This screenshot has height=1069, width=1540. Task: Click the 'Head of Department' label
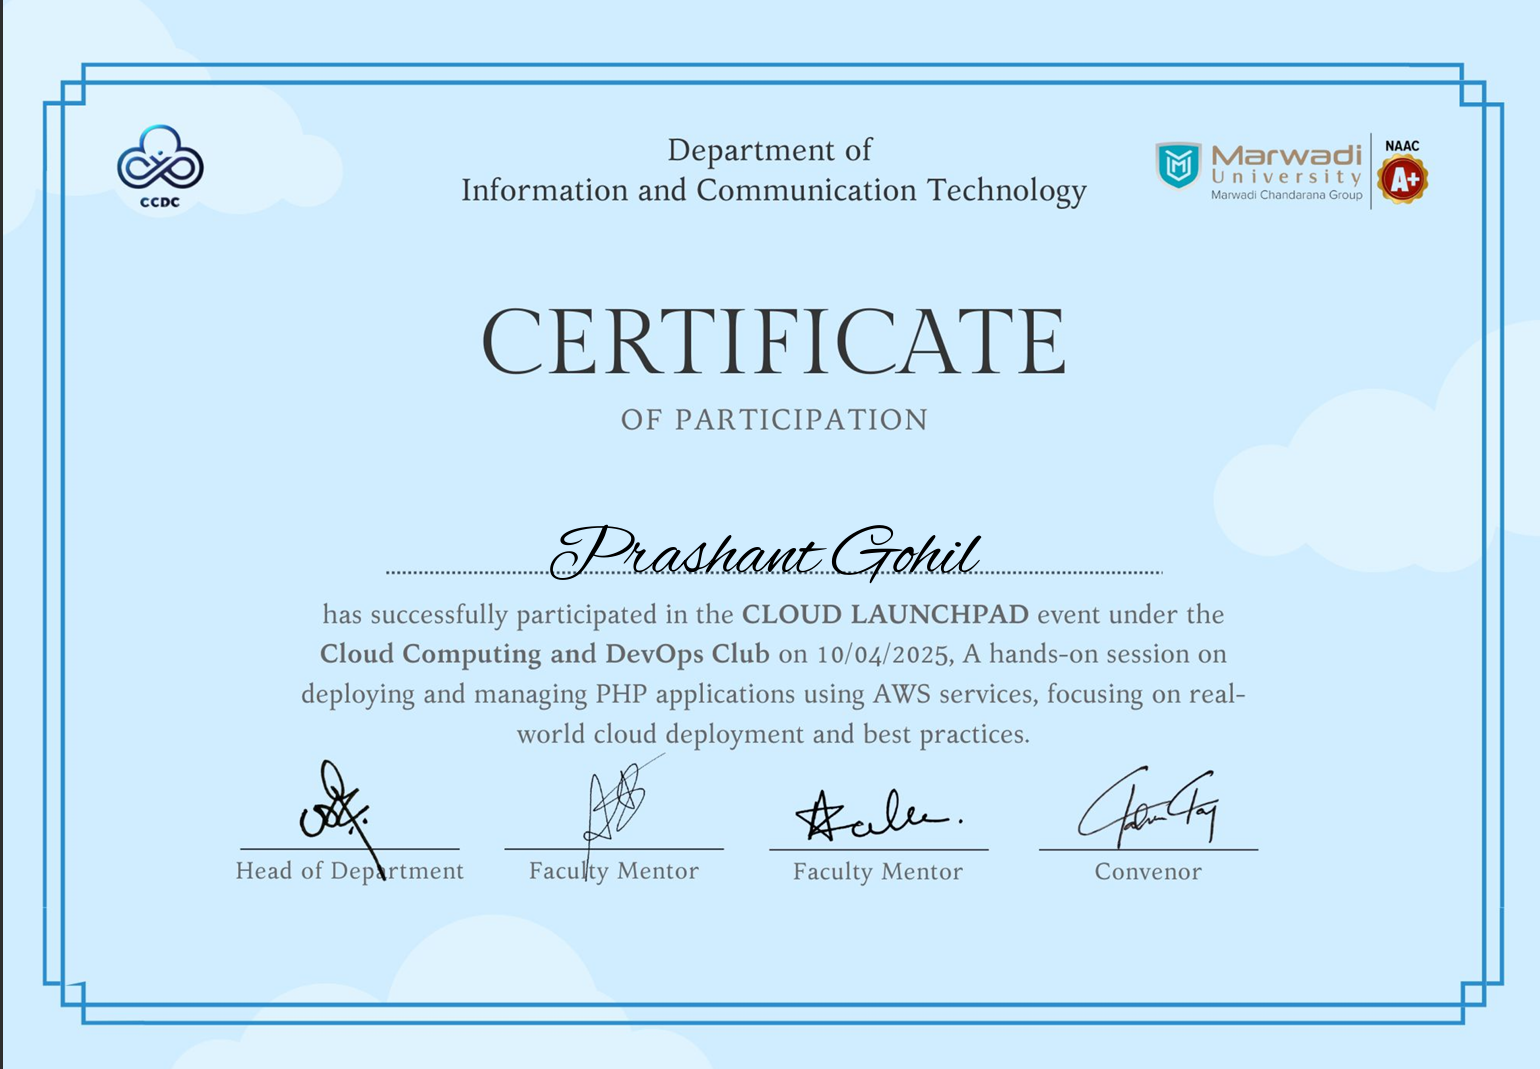pyautogui.click(x=350, y=871)
